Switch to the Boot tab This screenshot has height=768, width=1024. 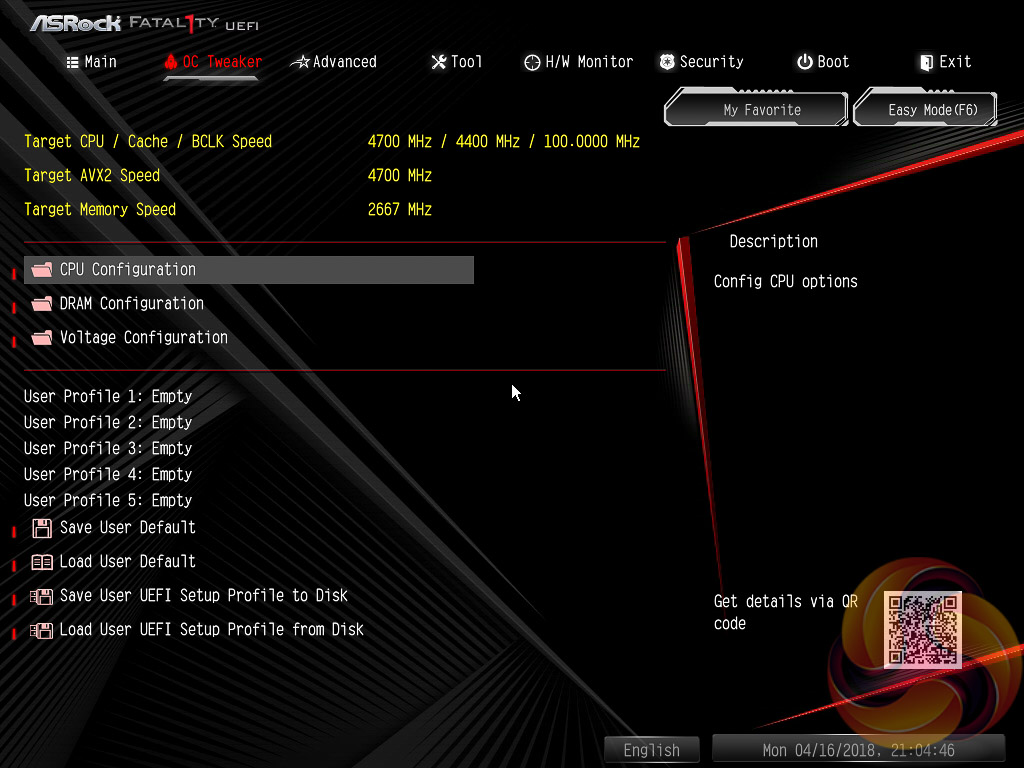point(823,62)
